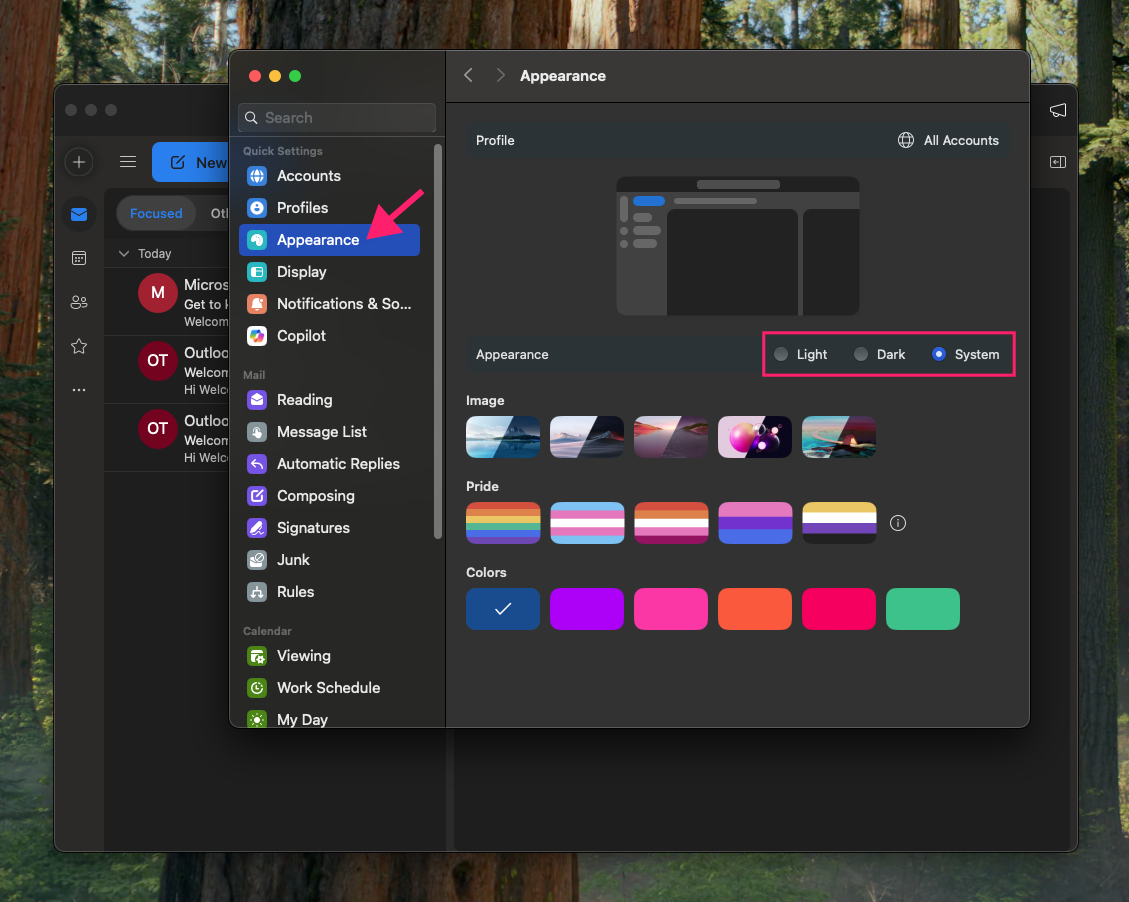Click the megaphone feedback icon in Outlook
Image resolution: width=1129 pixels, height=902 pixels.
[1058, 110]
